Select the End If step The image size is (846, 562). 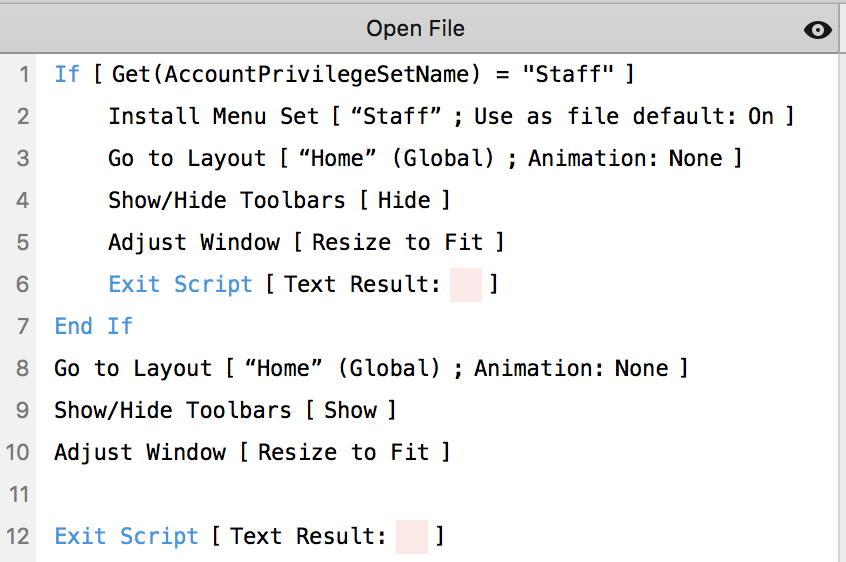pos(93,326)
